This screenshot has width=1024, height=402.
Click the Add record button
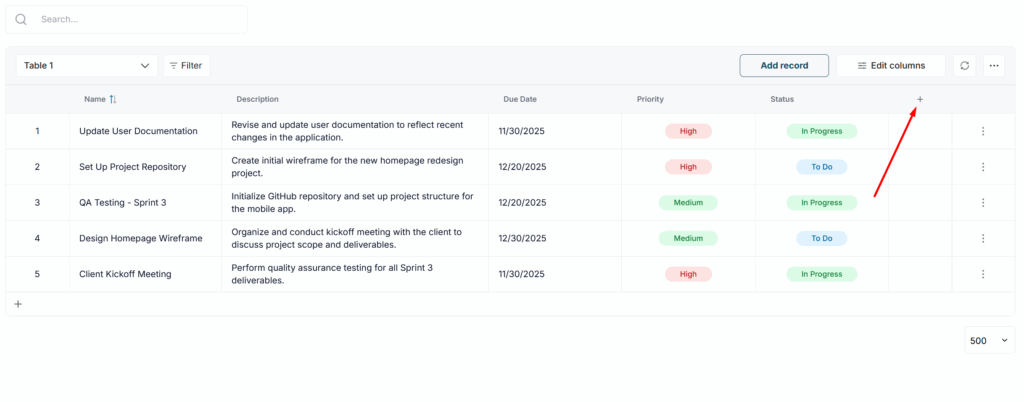[784, 66]
